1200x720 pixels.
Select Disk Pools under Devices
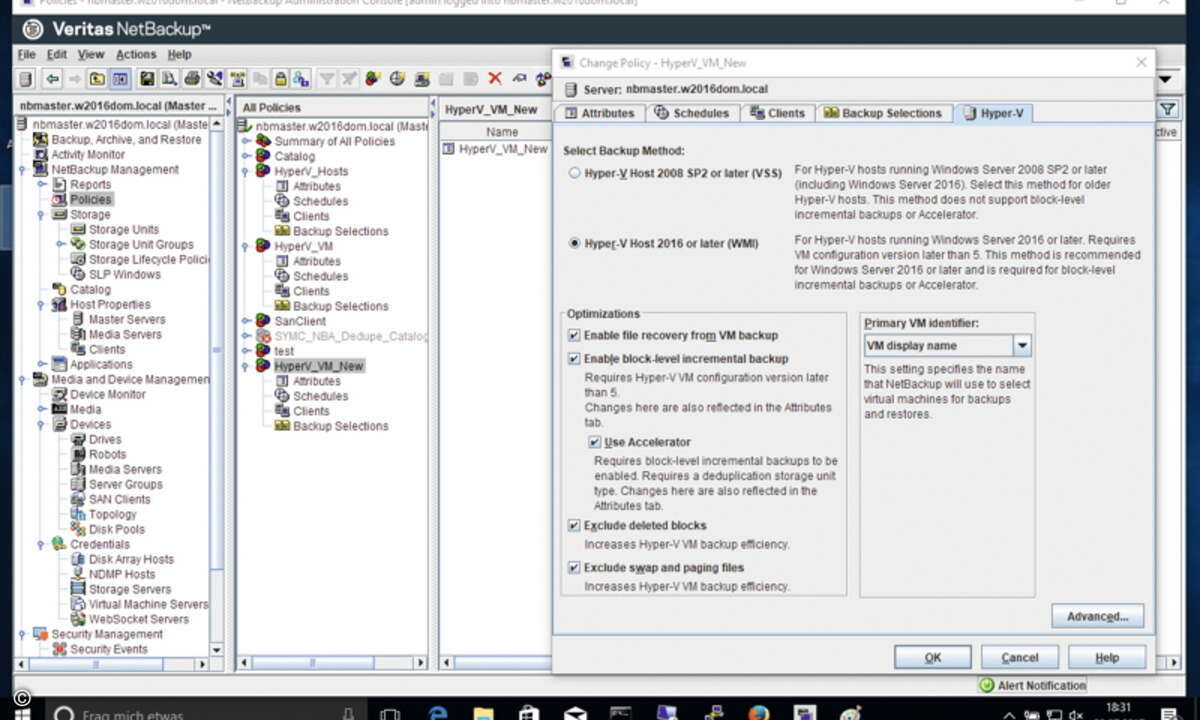[116, 530]
